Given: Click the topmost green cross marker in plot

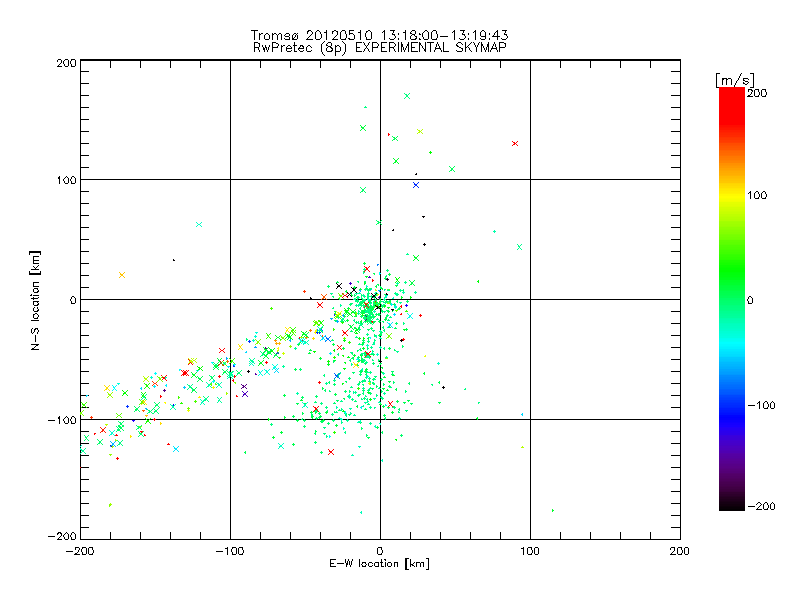Looking at the screenshot, I should click(x=407, y=96).
